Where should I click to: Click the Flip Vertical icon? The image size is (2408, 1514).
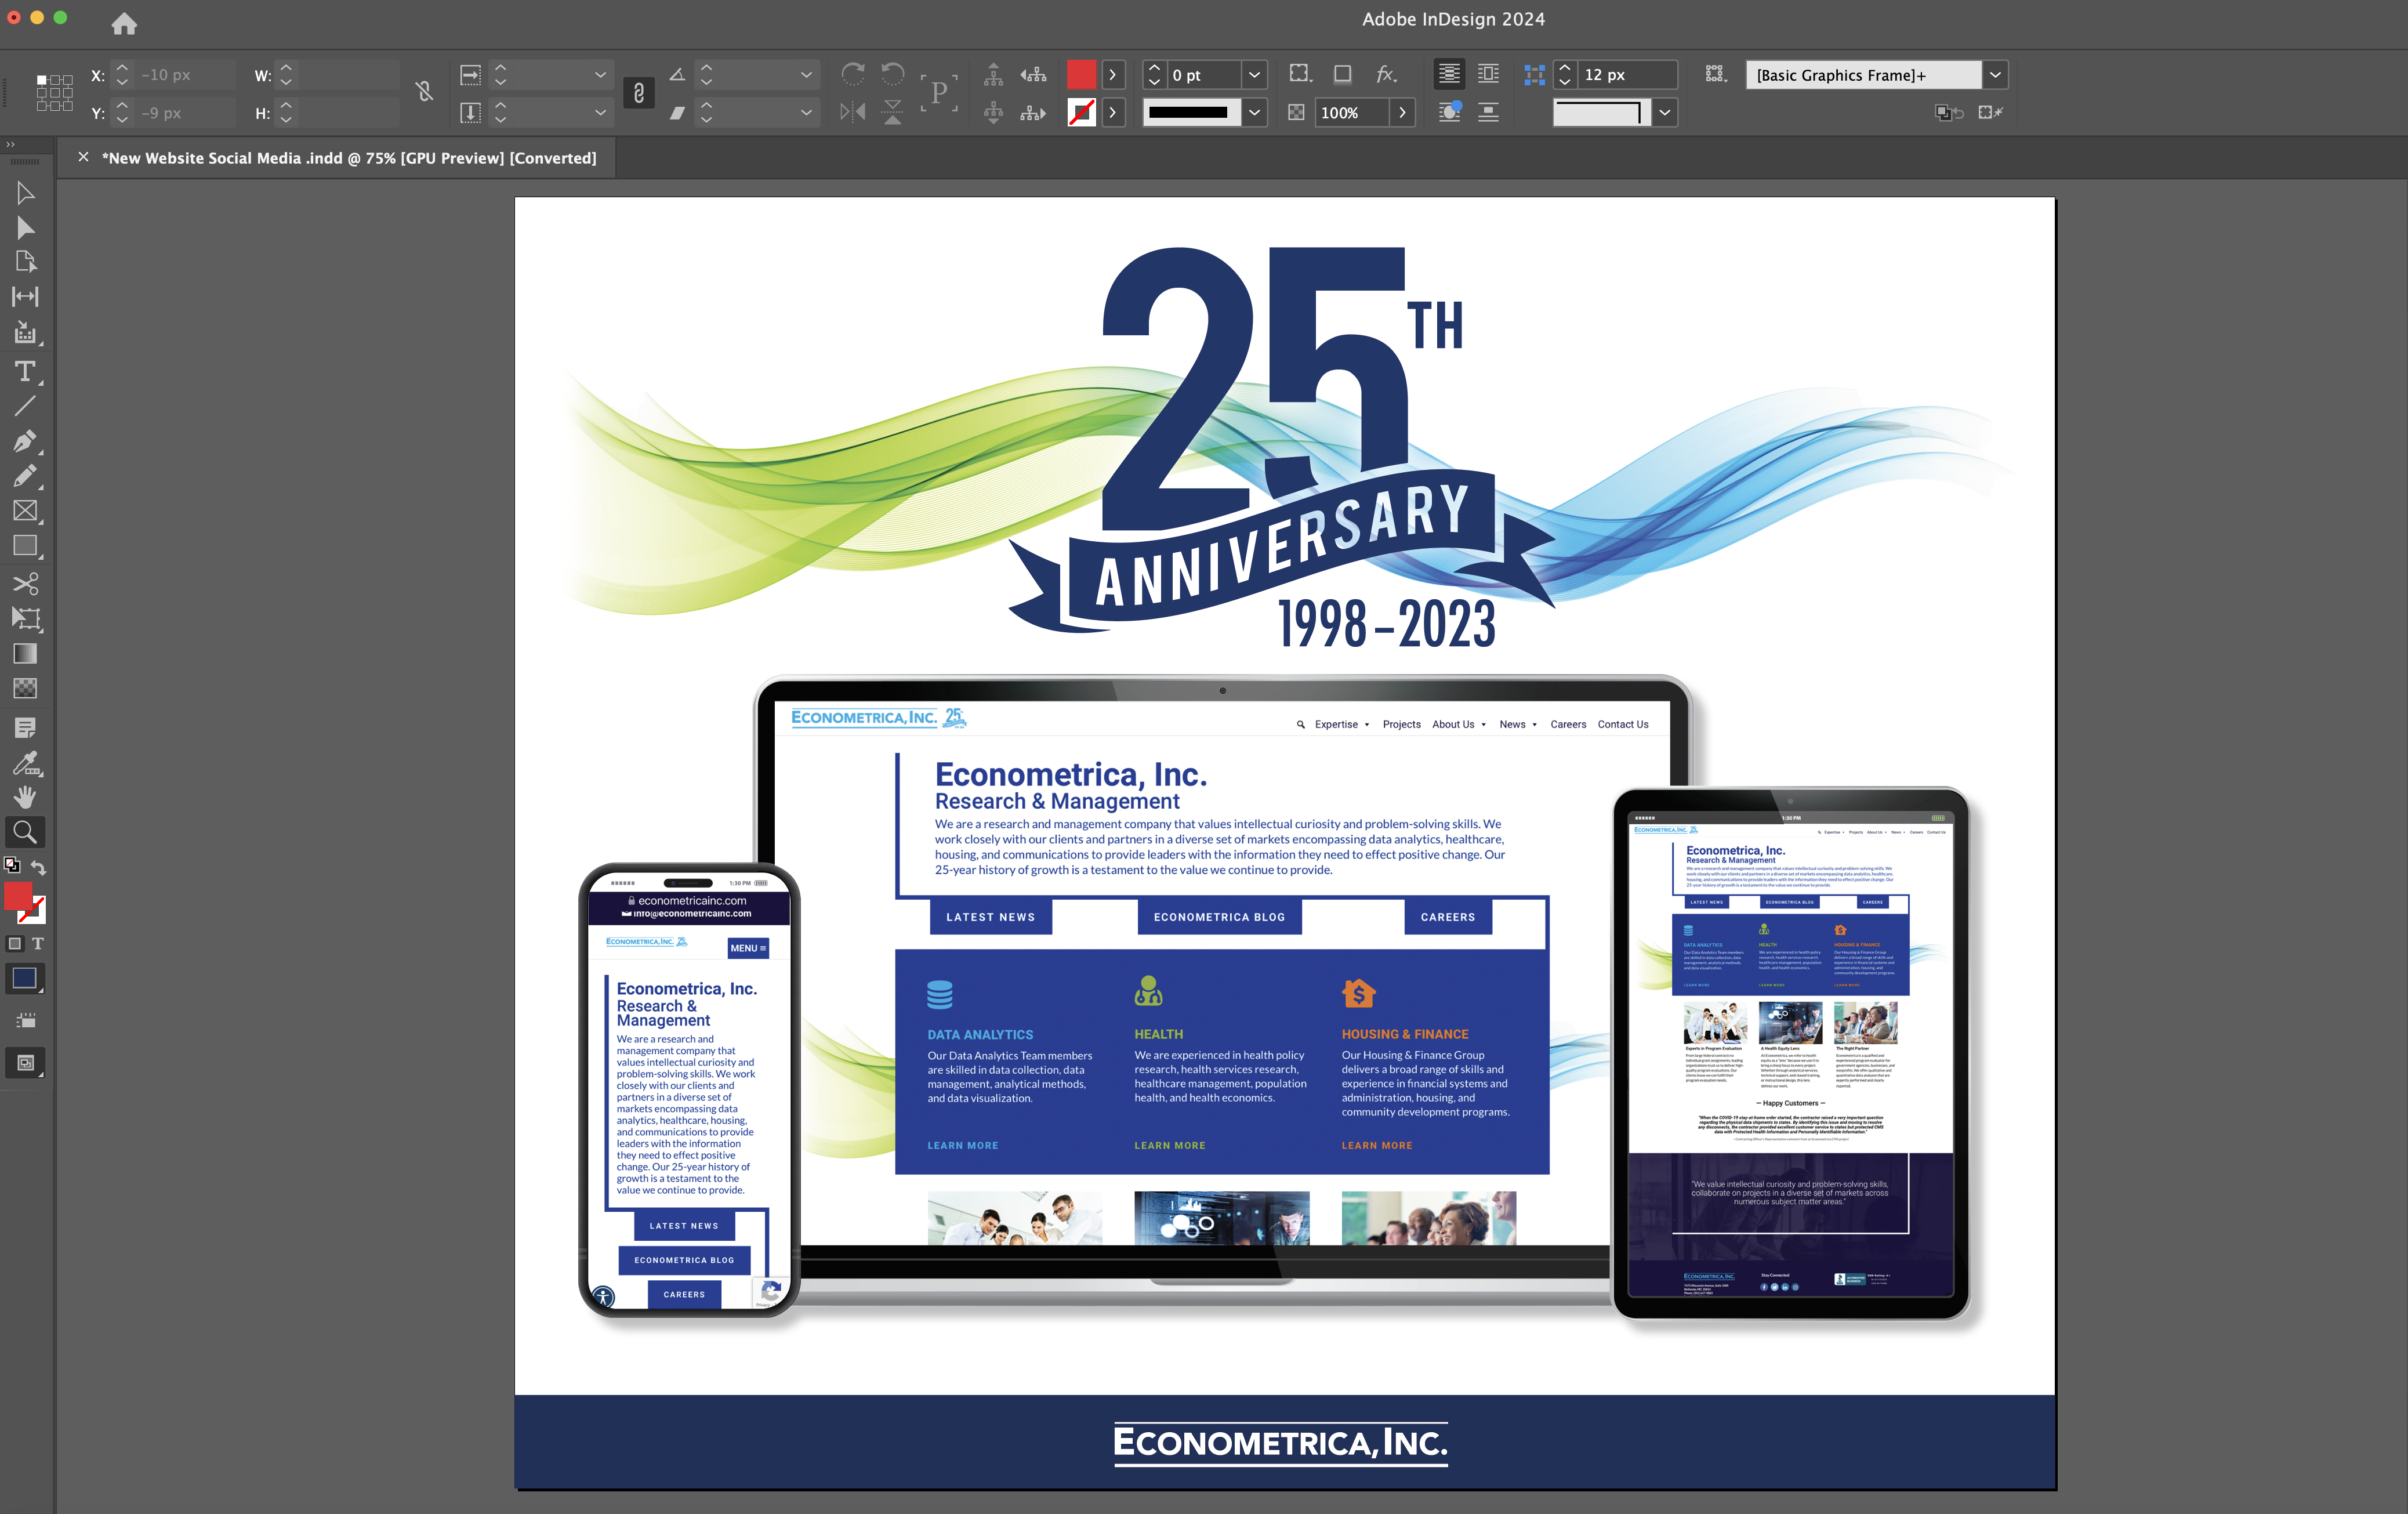pos(893,112)
